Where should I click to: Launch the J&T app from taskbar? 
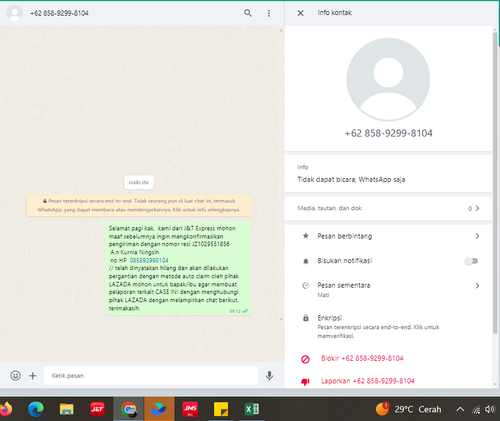click(x=97, y=409)
